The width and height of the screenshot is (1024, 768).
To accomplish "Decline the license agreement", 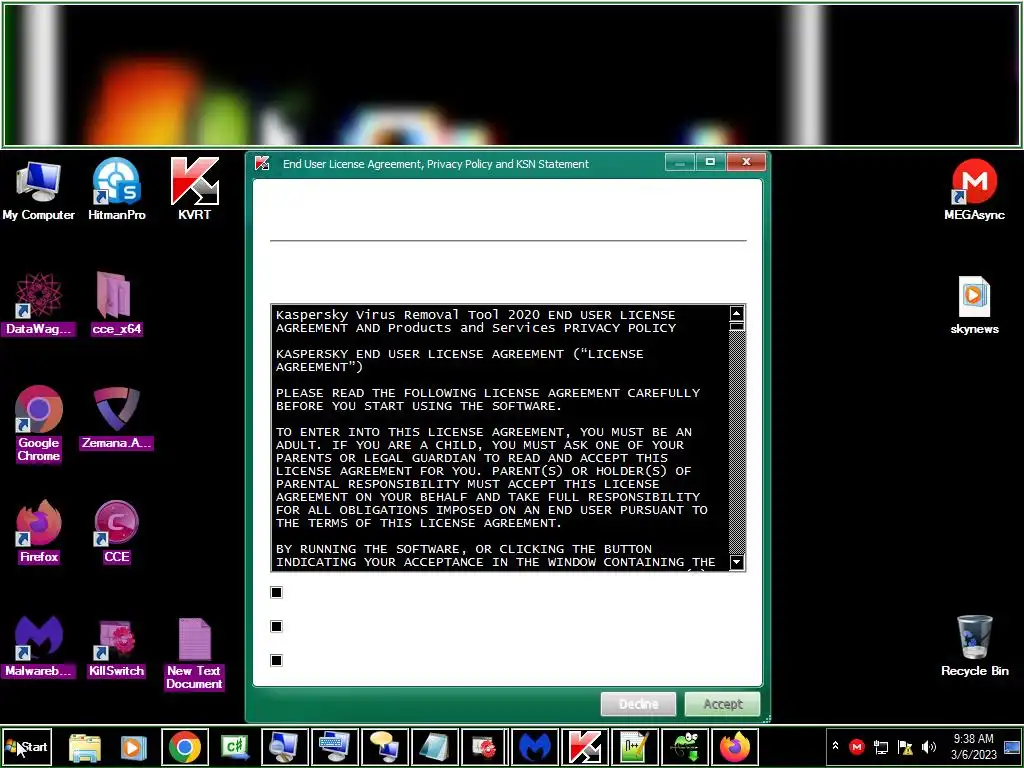I will [x=638, y=704].
